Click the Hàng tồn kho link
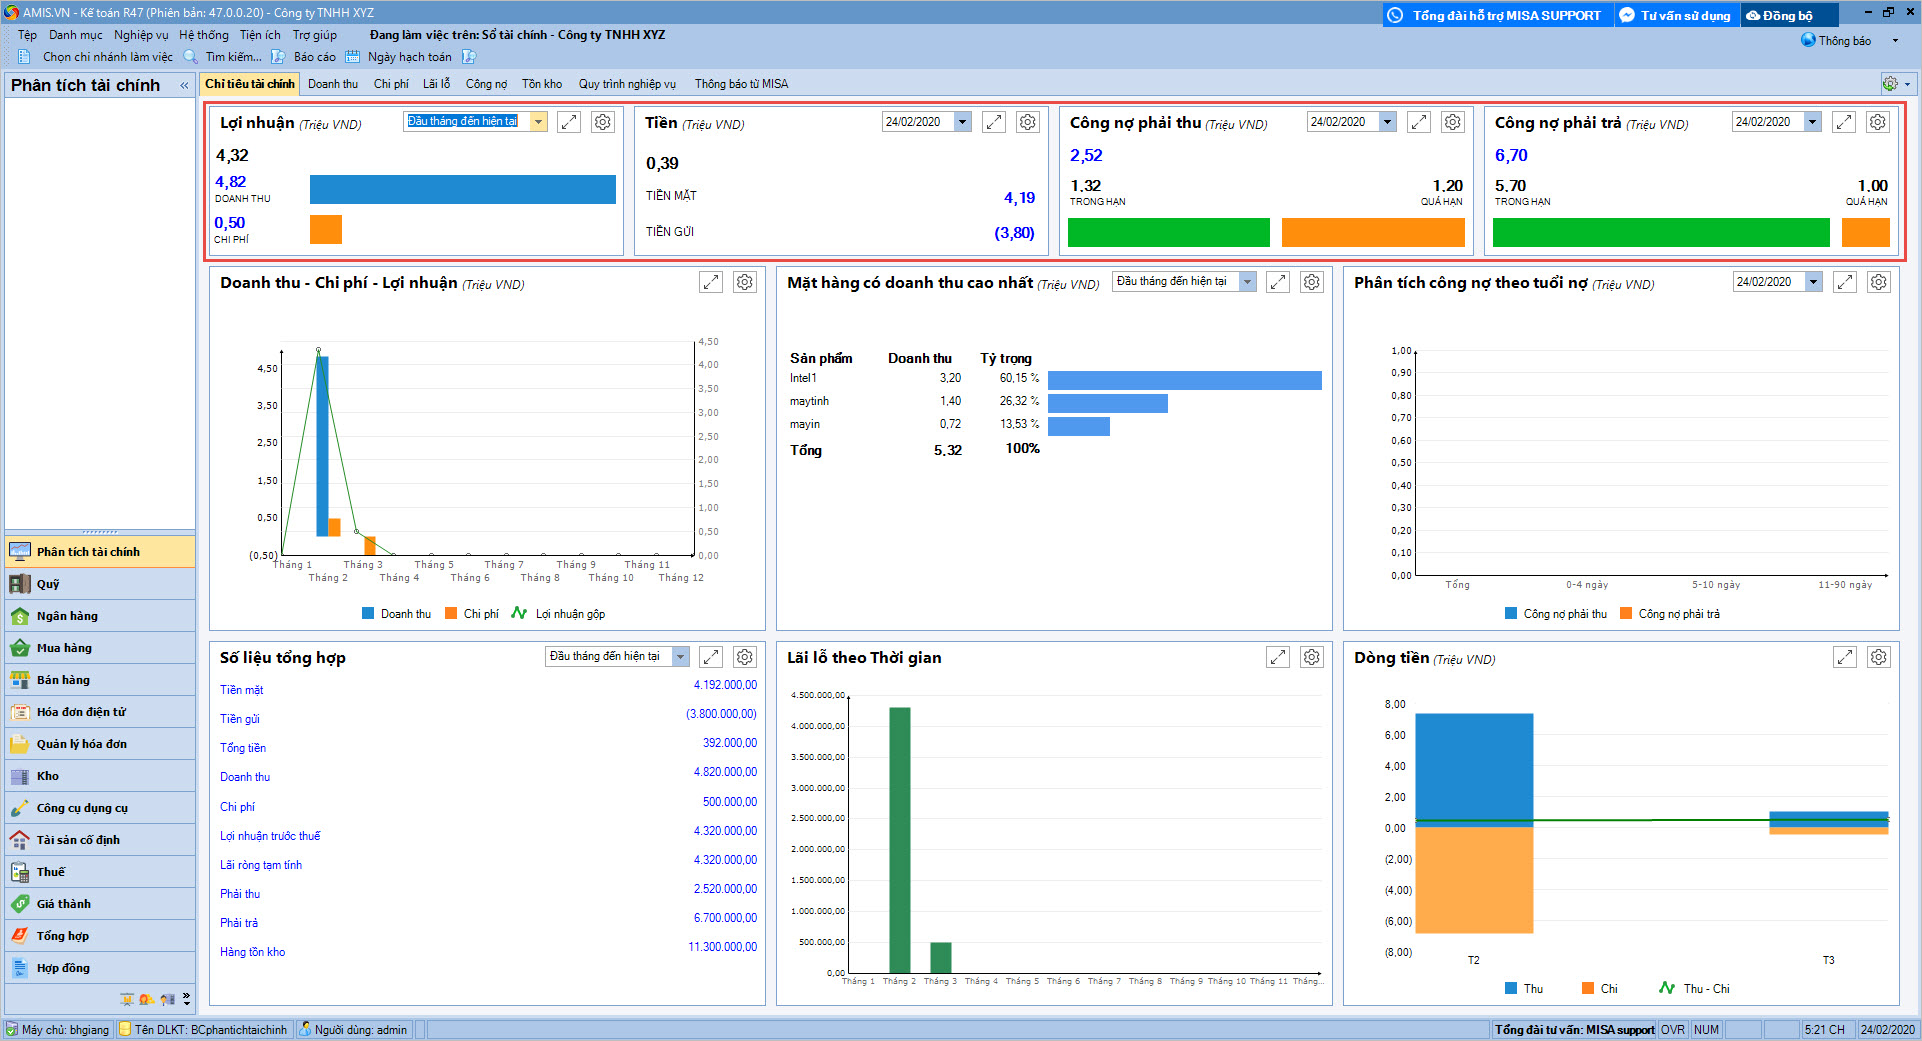Screen dimensions: 1922x1041 [x=252, y=952]
